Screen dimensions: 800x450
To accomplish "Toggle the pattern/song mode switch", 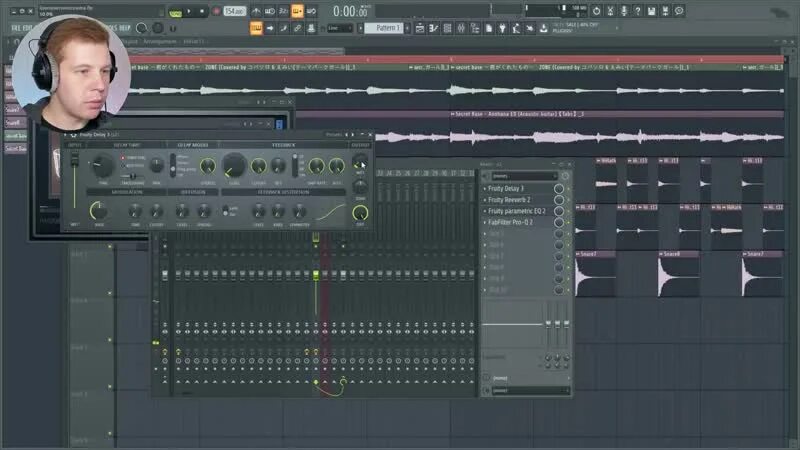I will coord(176,12).
